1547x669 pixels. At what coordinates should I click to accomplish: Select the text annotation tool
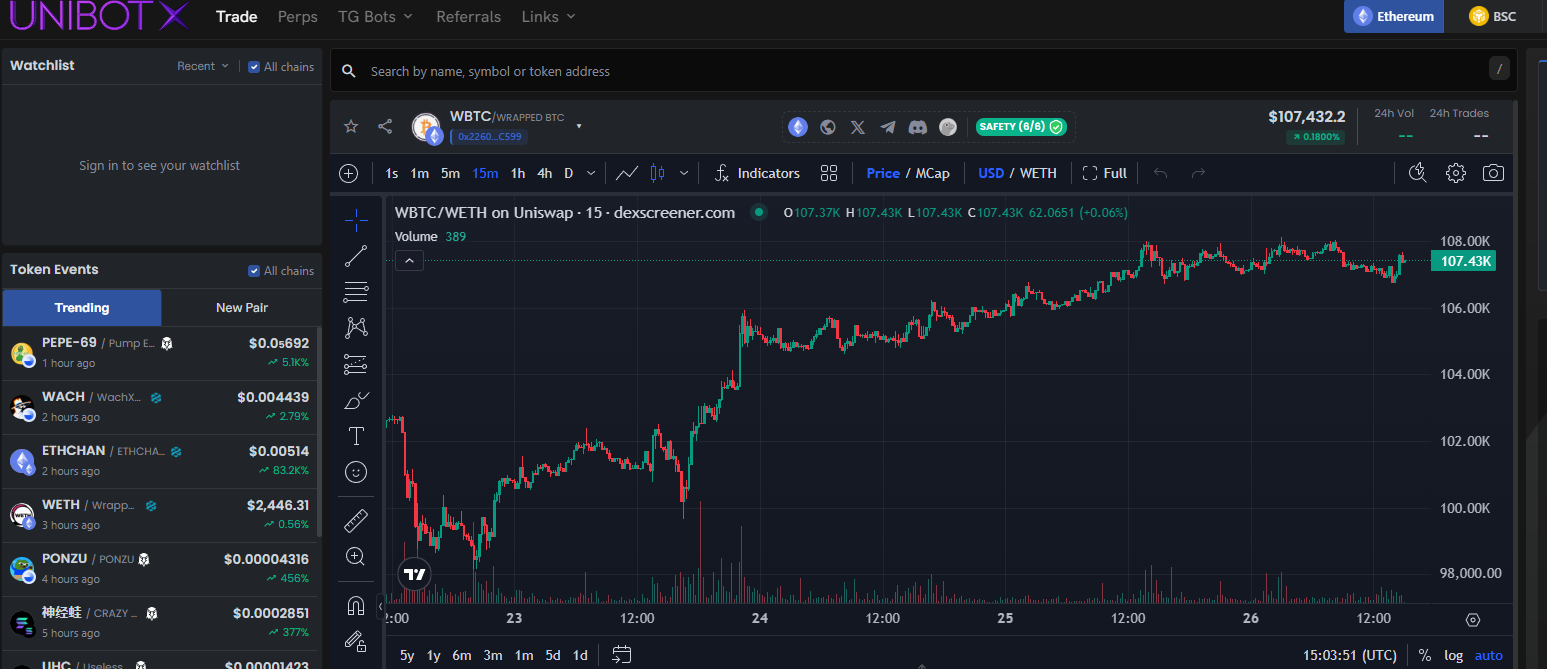click(356, 436)
